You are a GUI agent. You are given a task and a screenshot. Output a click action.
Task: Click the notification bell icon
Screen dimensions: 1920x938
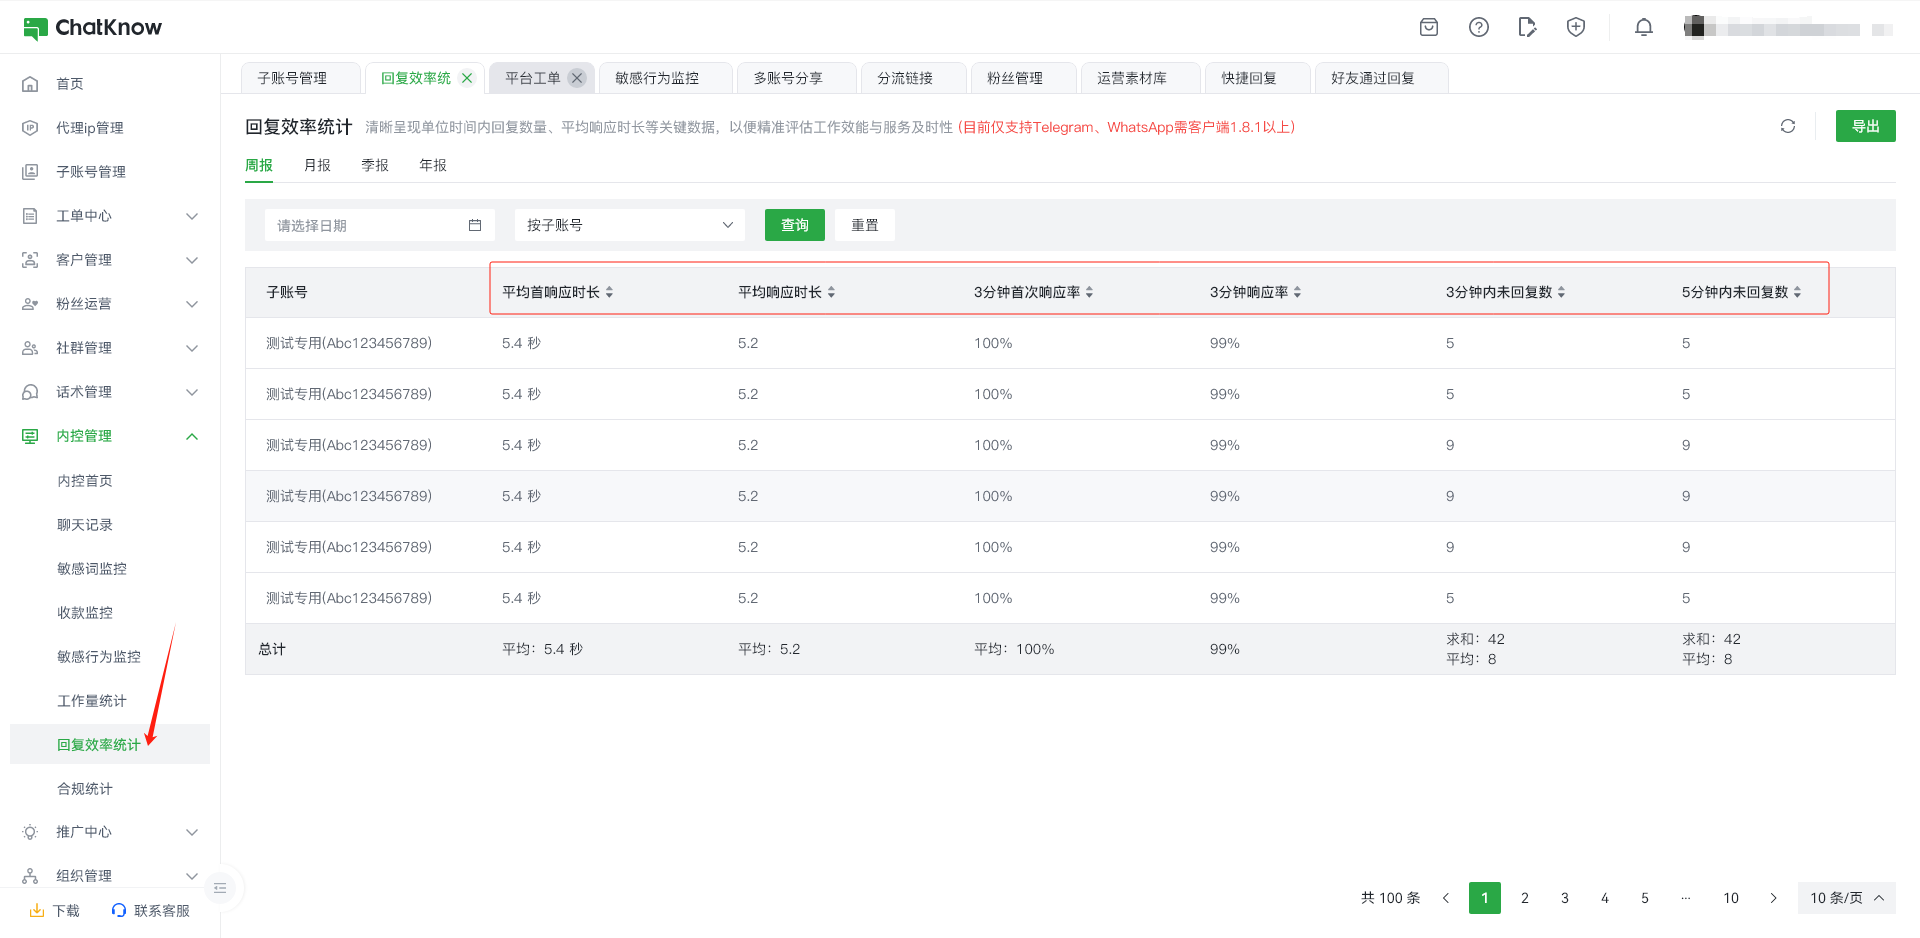pyautogui.click(x=1643, y=27)
